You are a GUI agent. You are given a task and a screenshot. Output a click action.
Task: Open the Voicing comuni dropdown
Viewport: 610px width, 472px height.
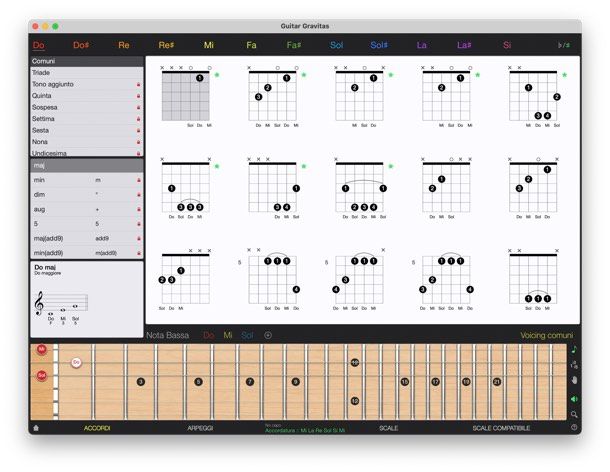coord(547,335)
